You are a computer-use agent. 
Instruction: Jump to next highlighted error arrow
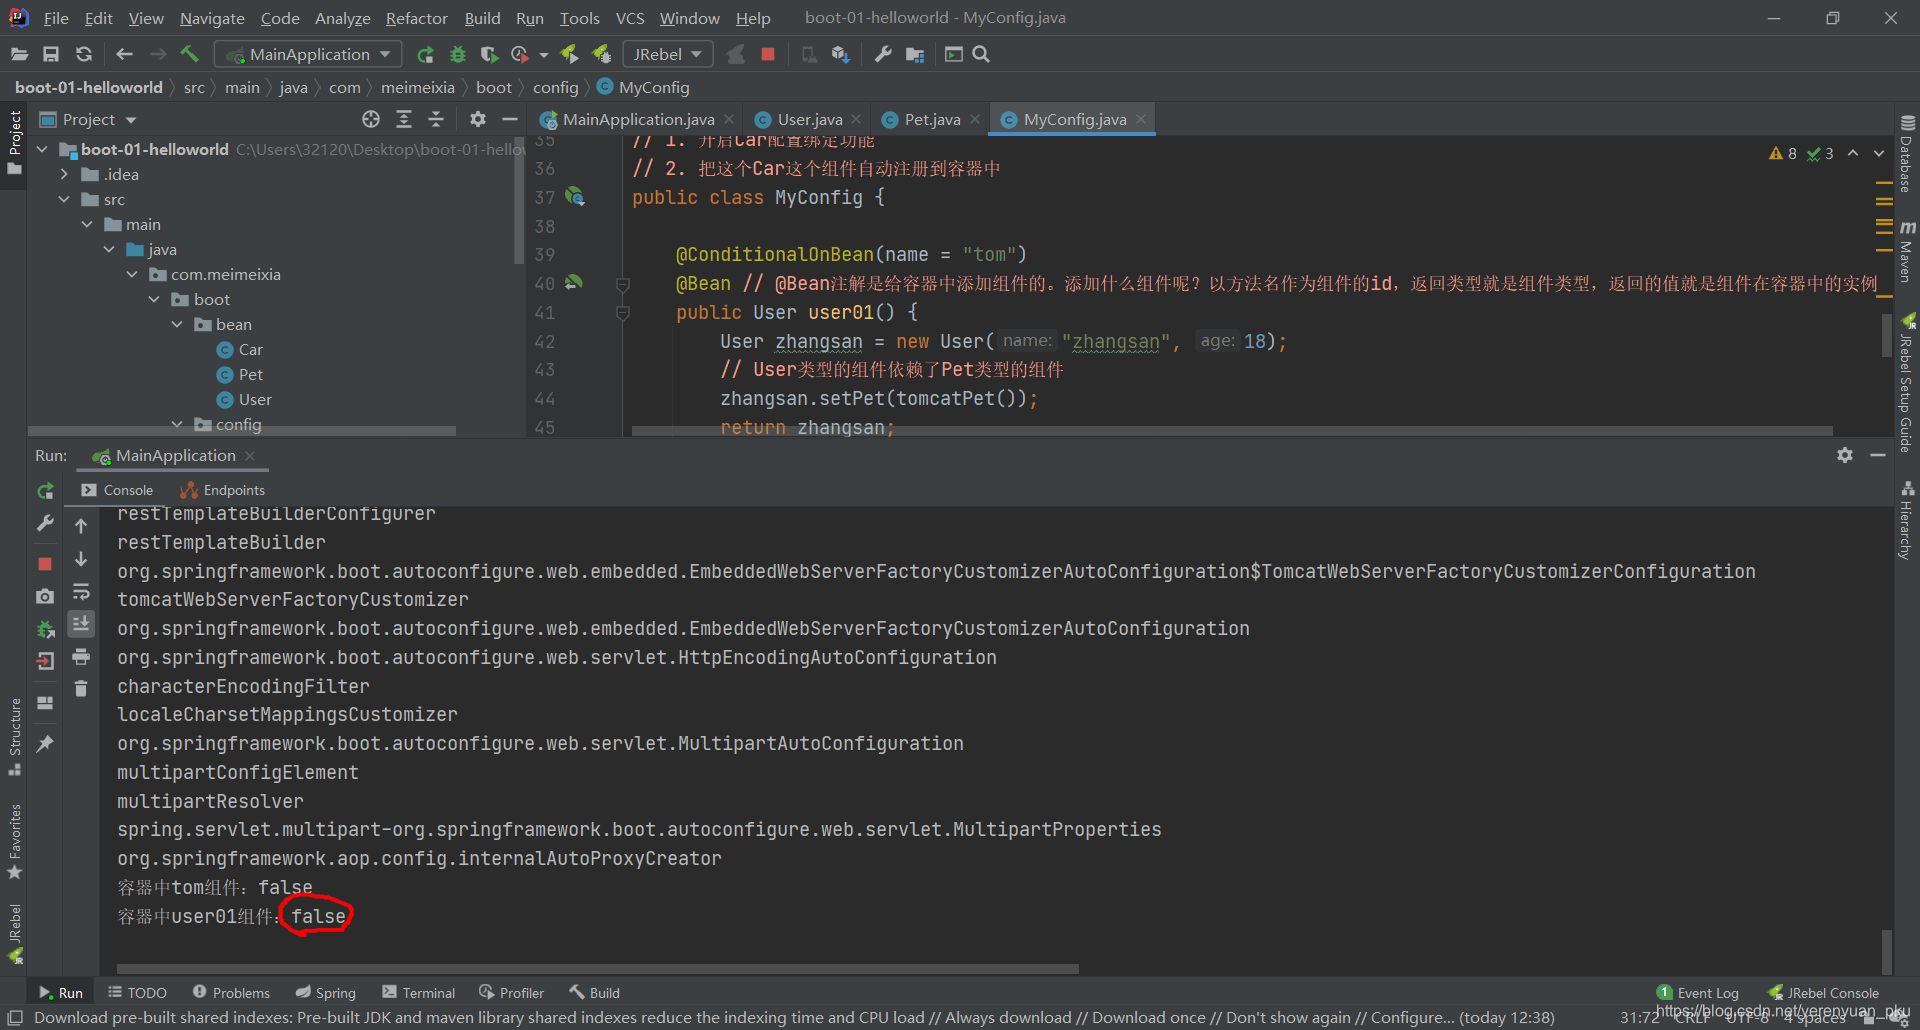[1879, 153]
